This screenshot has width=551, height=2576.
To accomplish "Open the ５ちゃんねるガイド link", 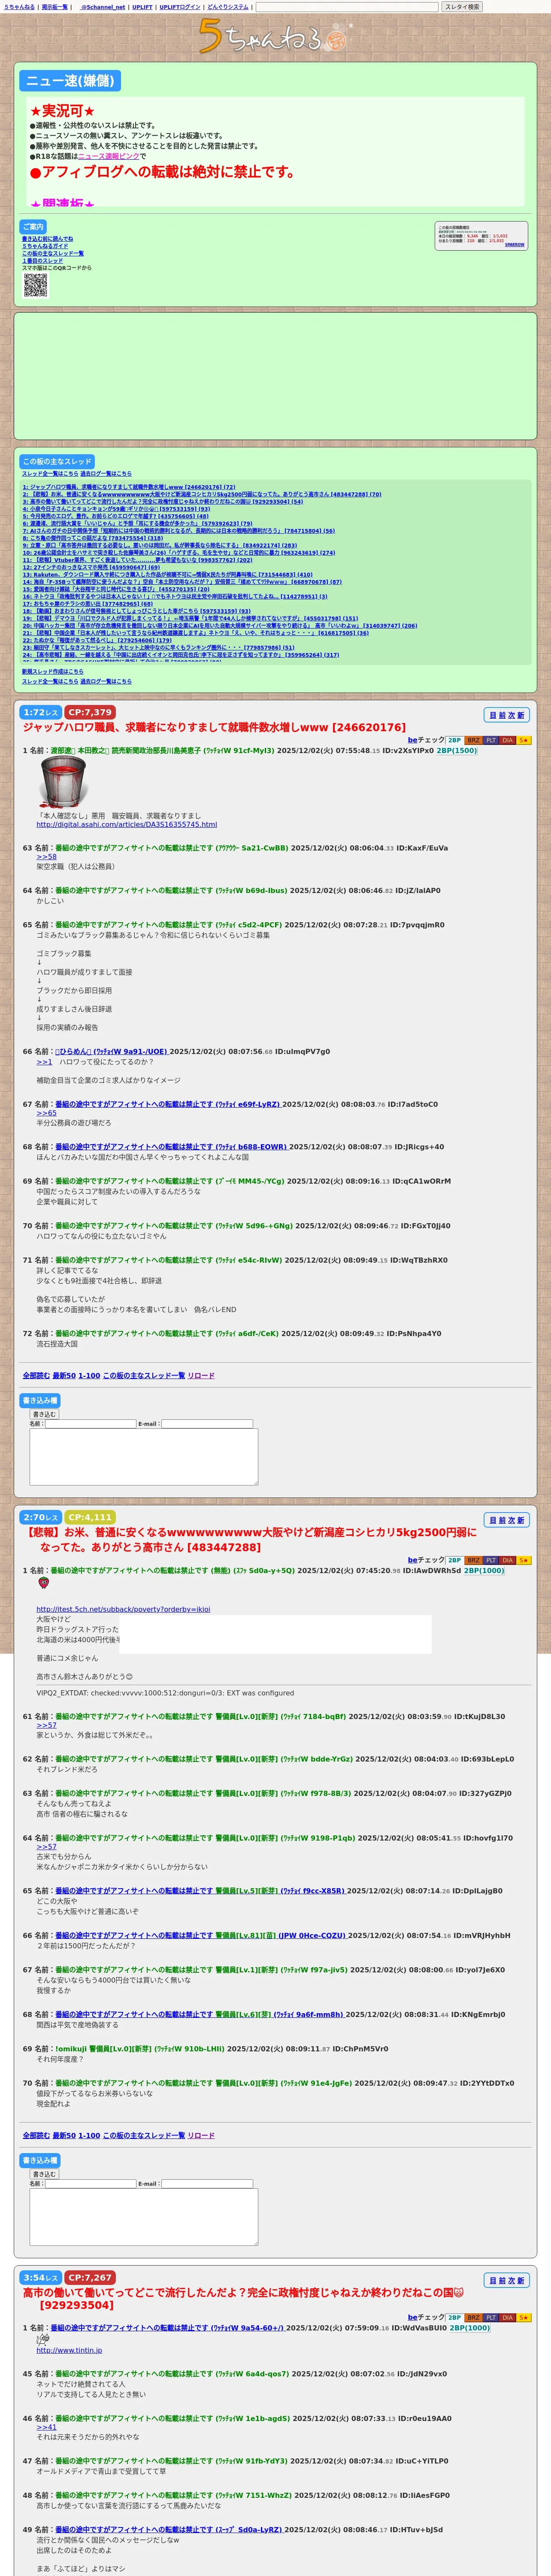I will 45,246.
